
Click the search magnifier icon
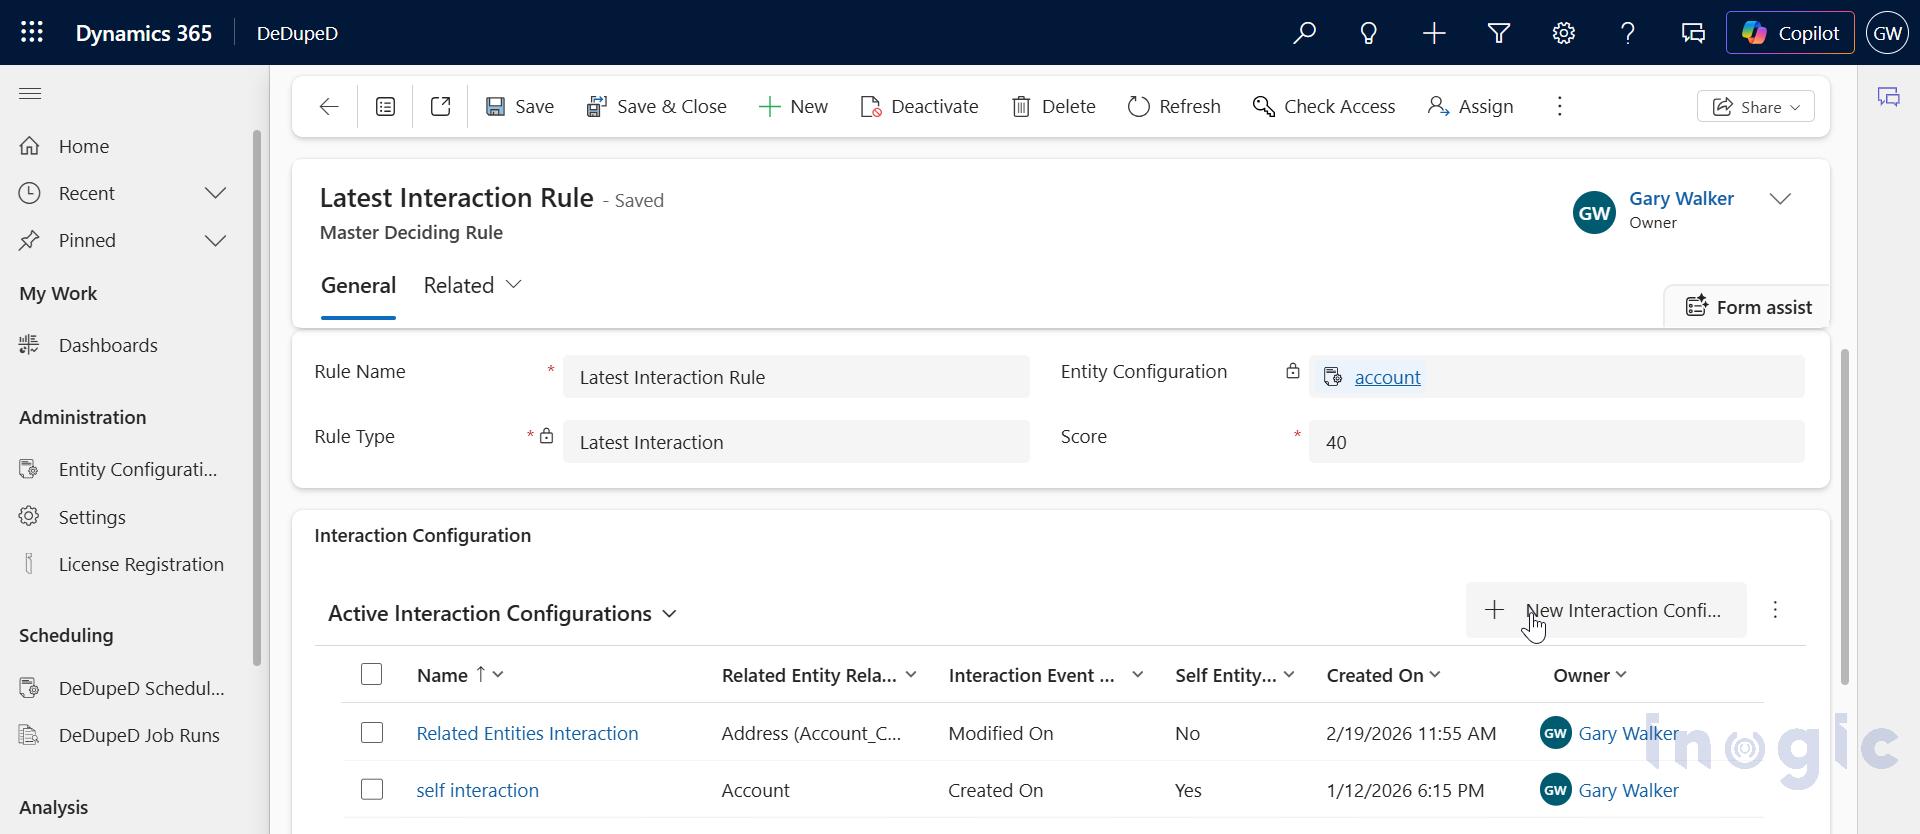pyautogui.click(x=1304, y=33)
